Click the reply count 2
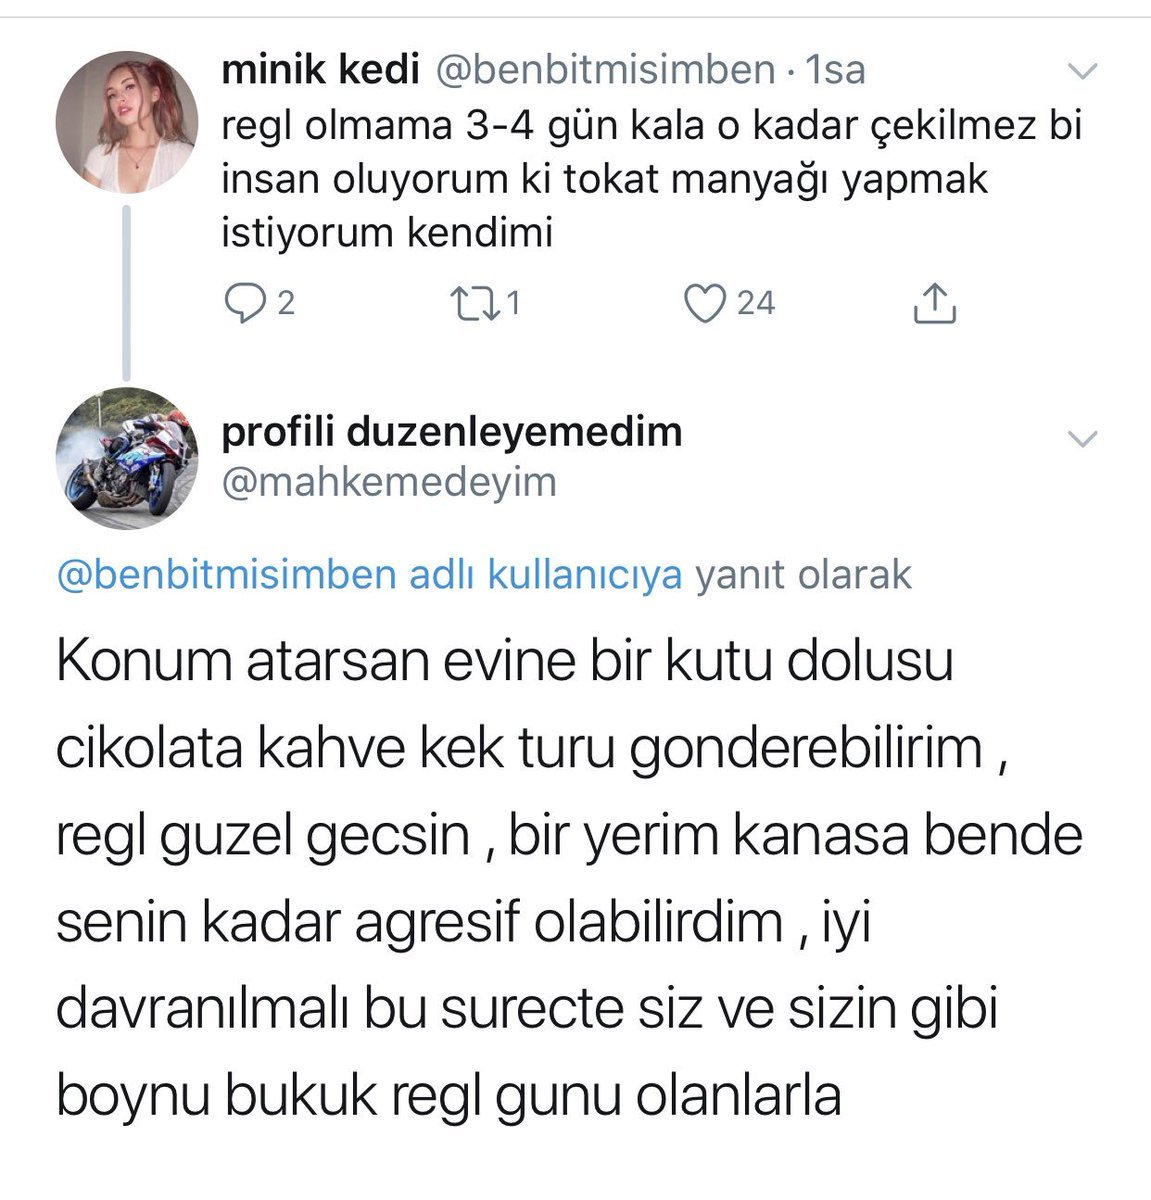Screen dimensions: 1151x1200 285,303
